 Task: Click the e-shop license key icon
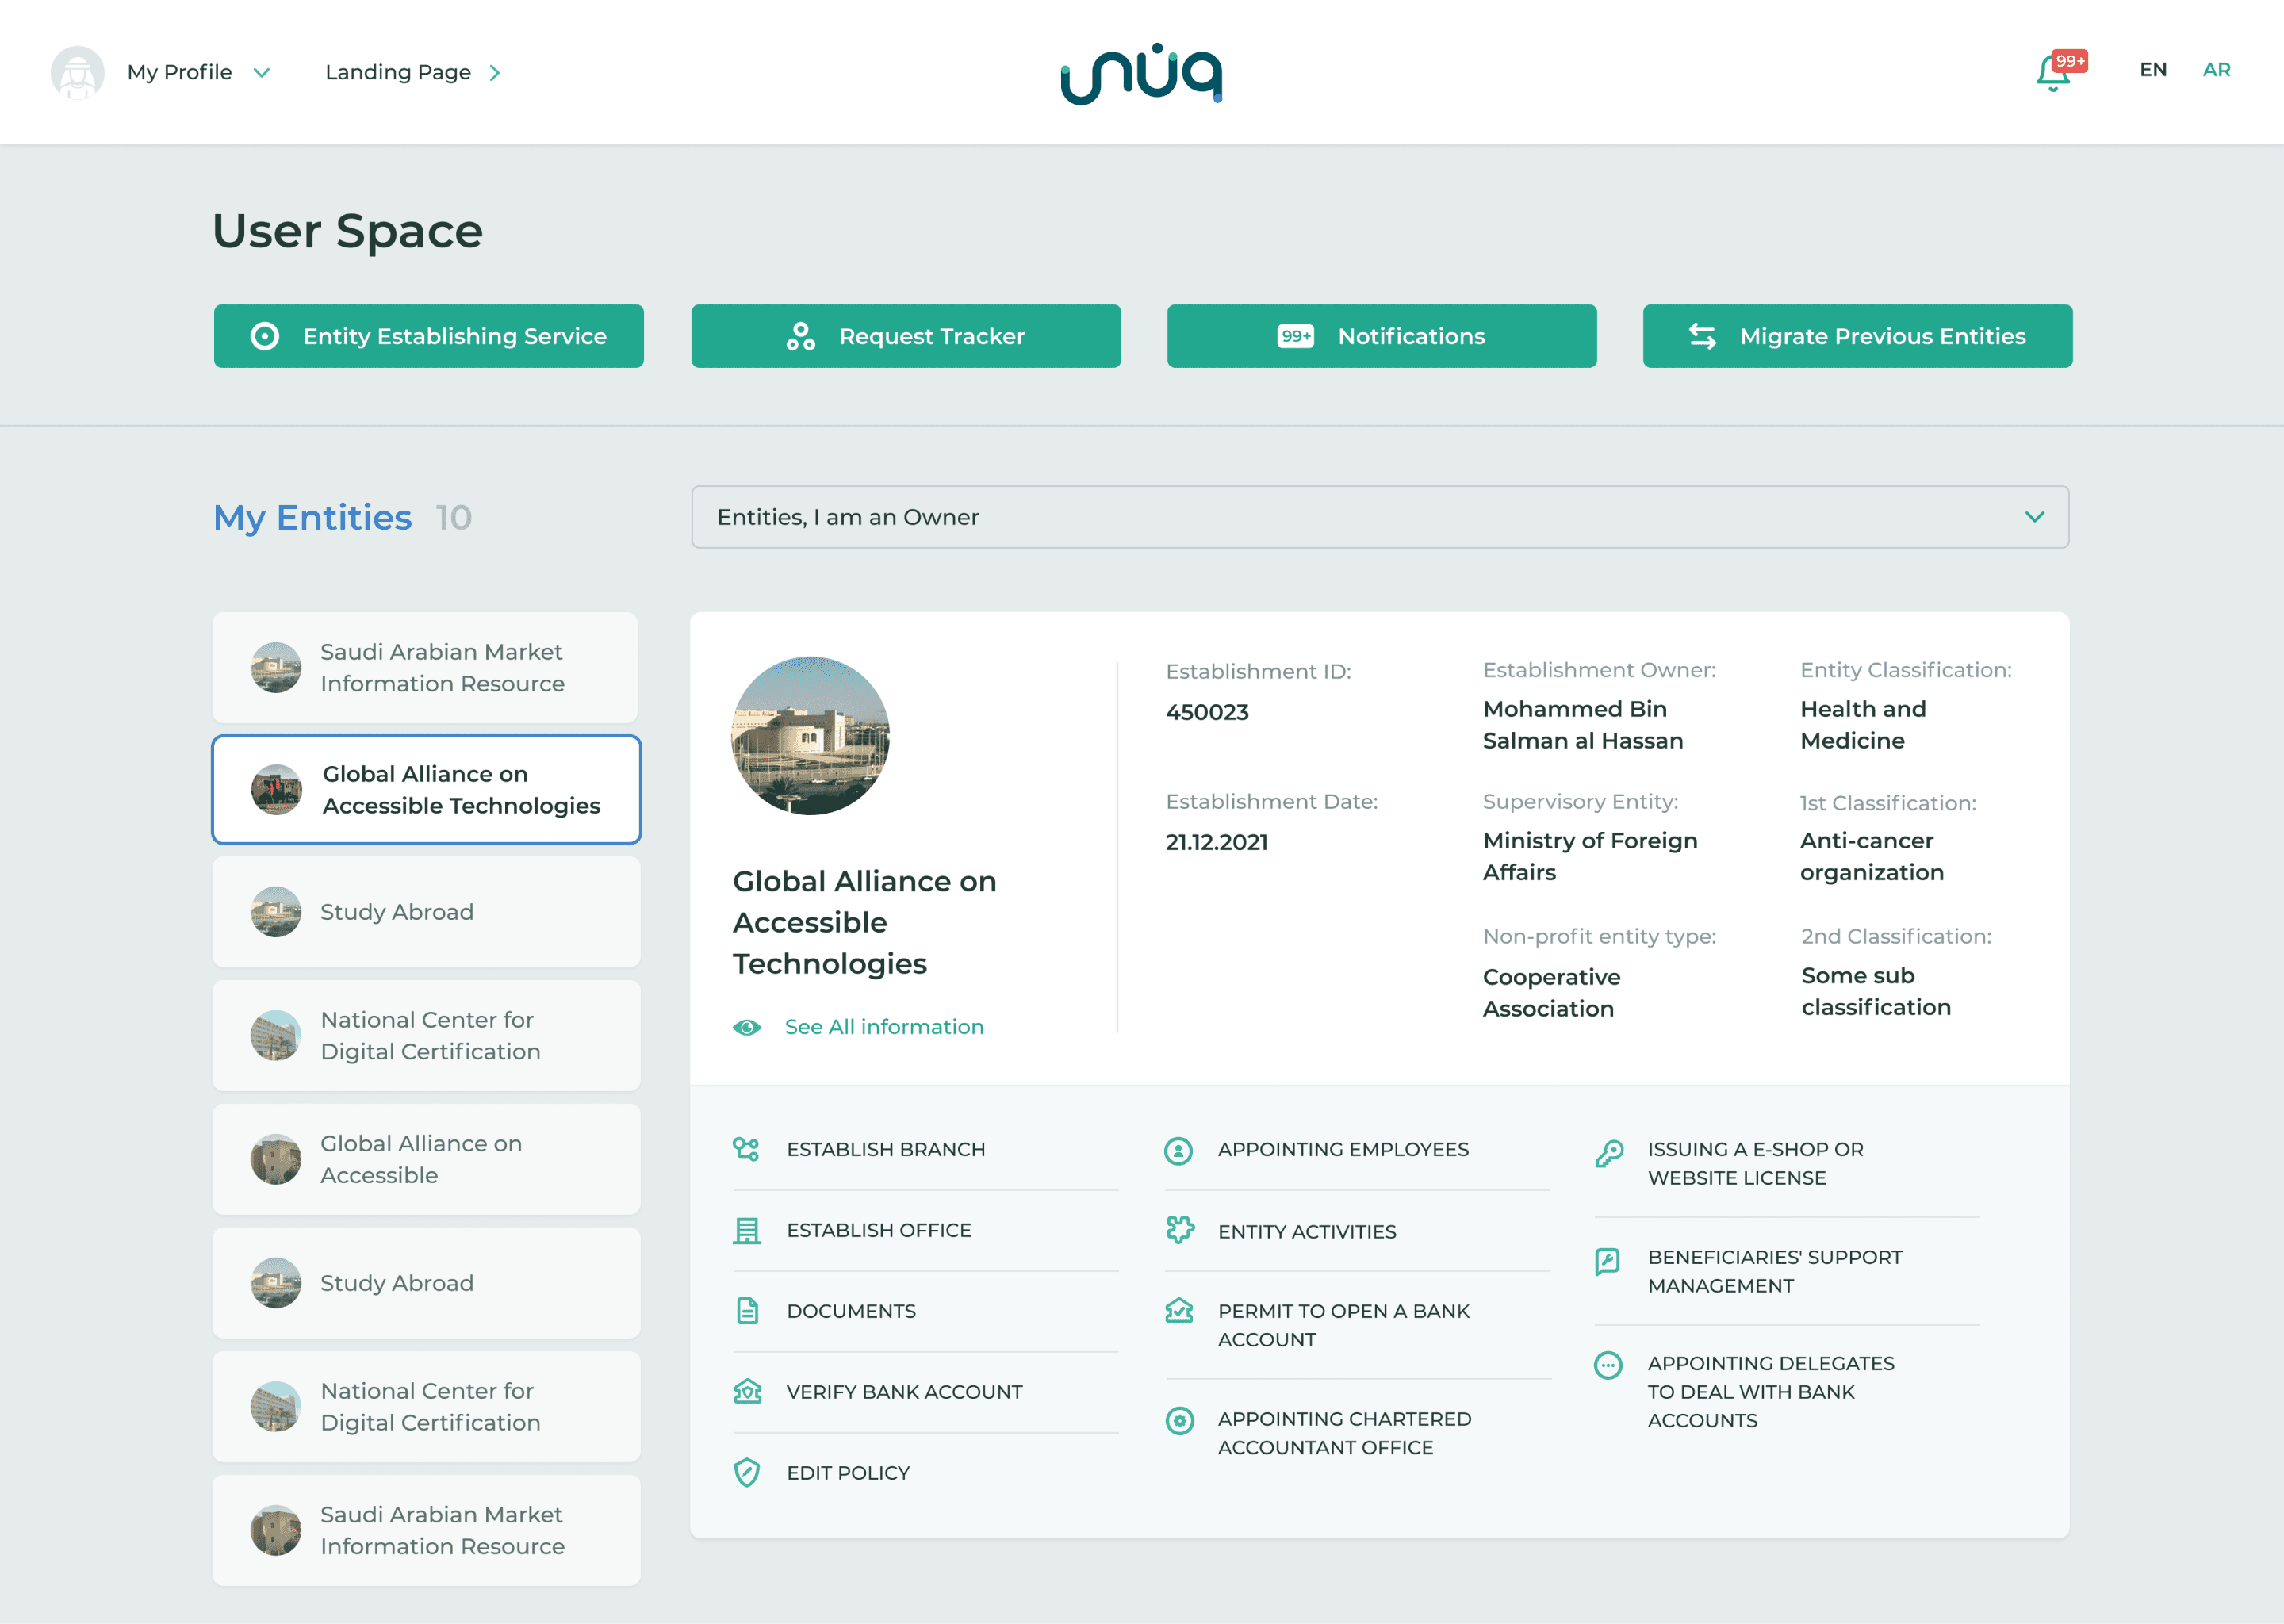1609,1153
